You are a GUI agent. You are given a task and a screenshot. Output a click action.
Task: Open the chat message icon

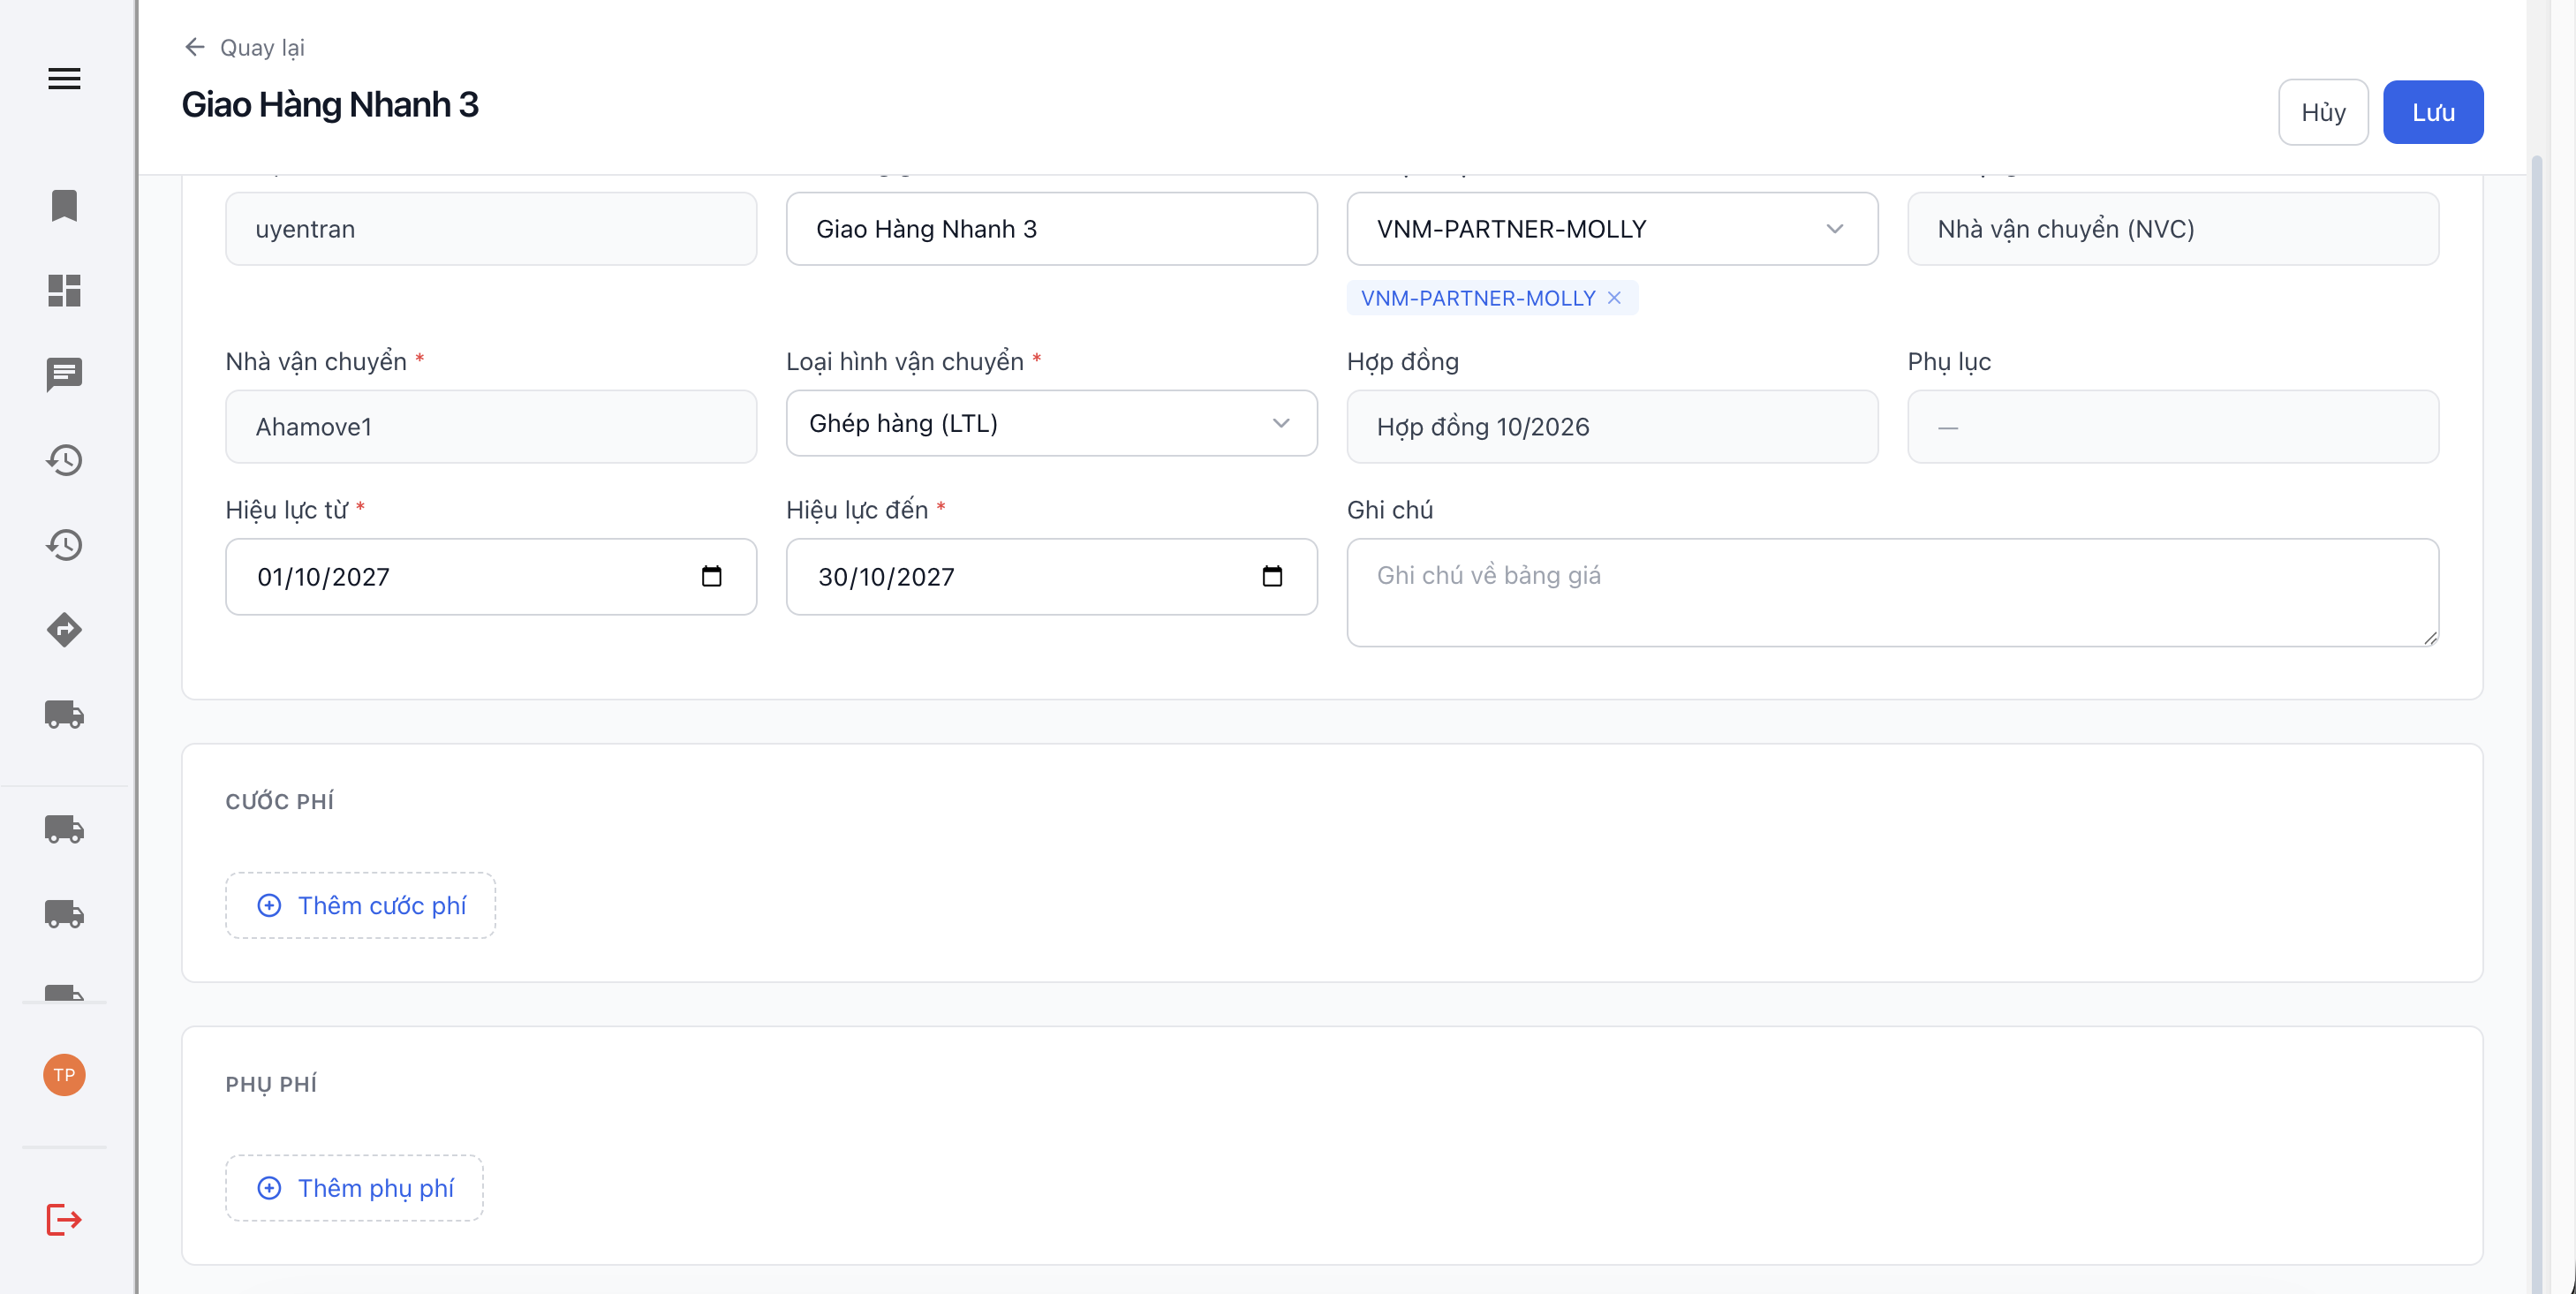pos(64,375)
